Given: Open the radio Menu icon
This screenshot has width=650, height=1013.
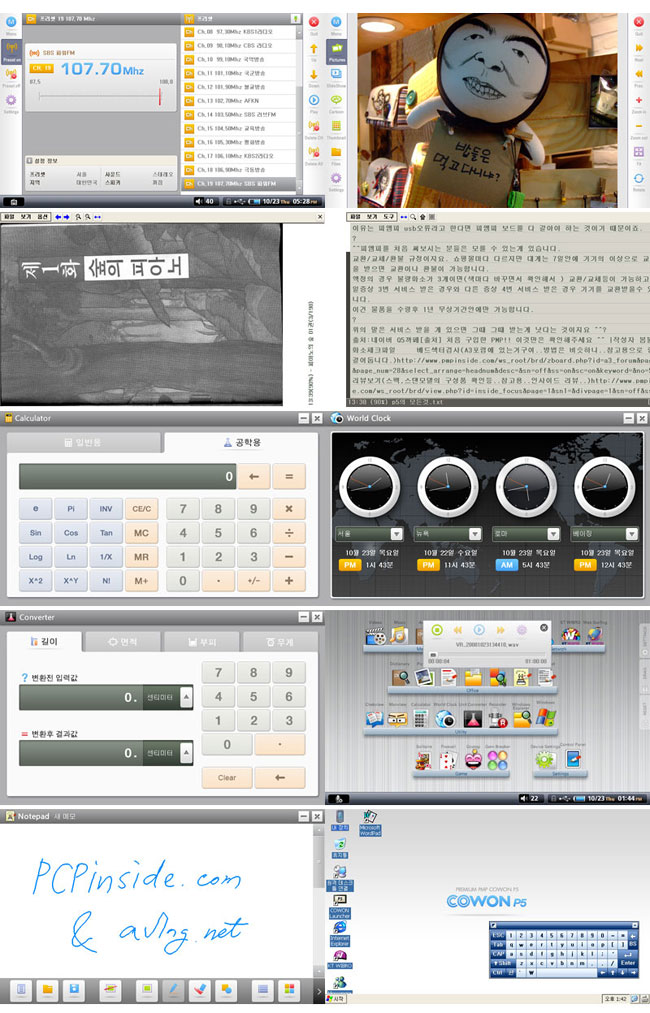Looking at the screenshot, I should (x=11, y=23).
